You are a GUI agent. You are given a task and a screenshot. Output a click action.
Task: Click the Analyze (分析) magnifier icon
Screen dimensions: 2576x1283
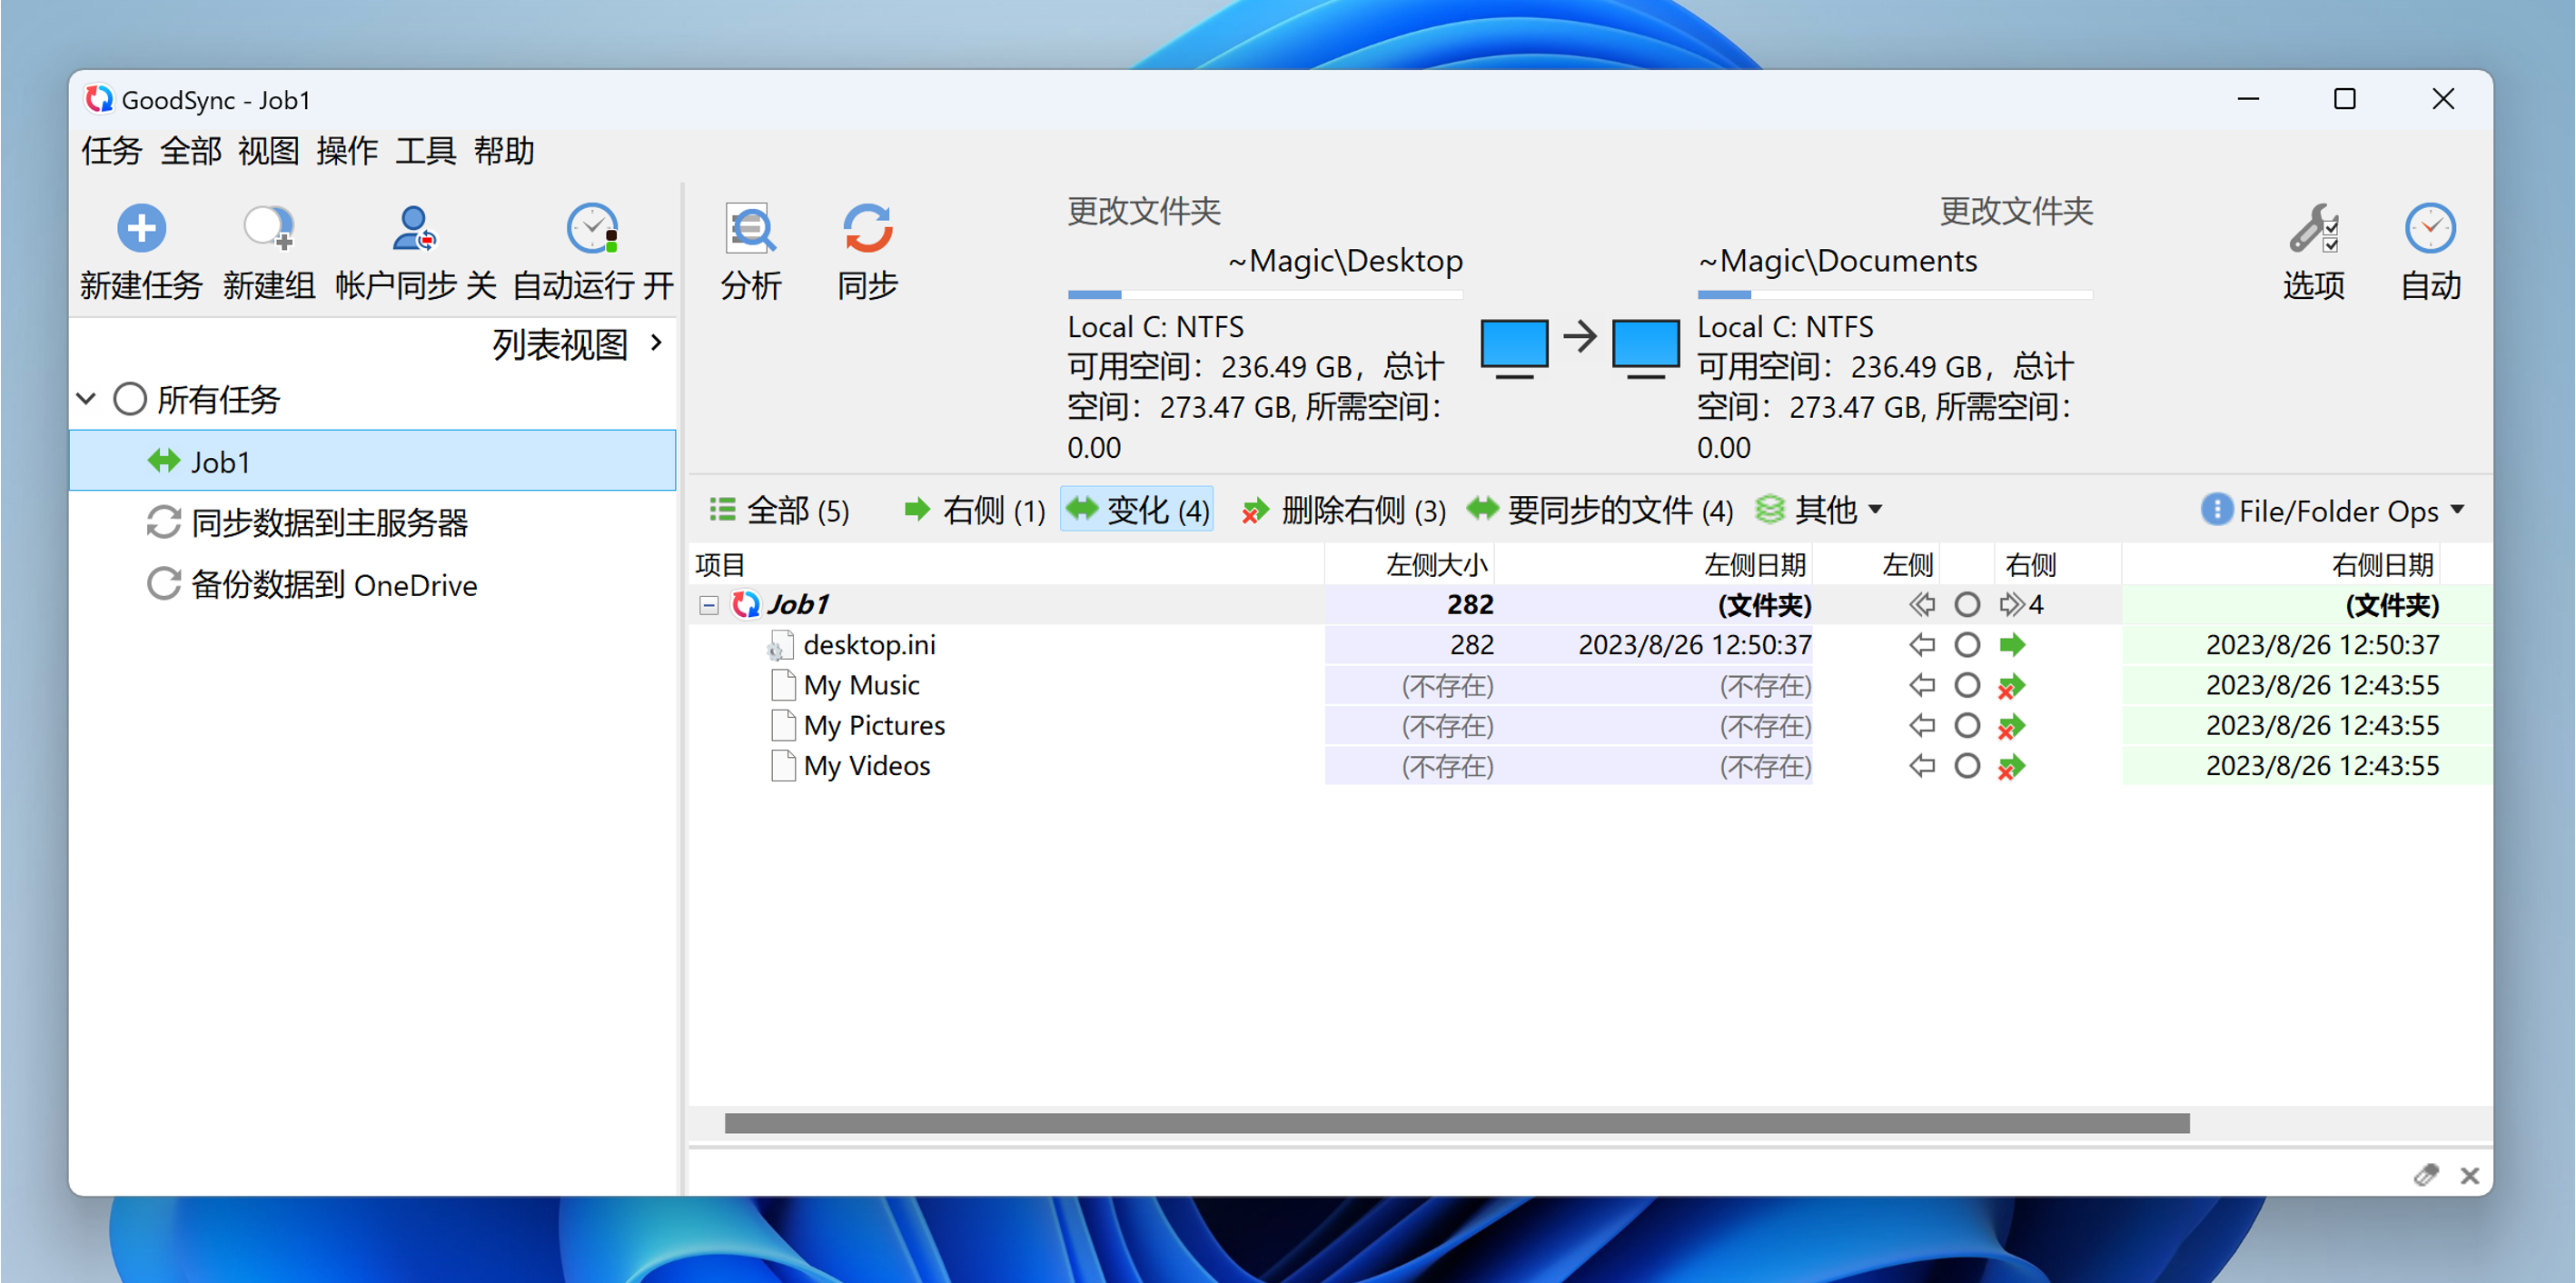(x=750, y=229)
